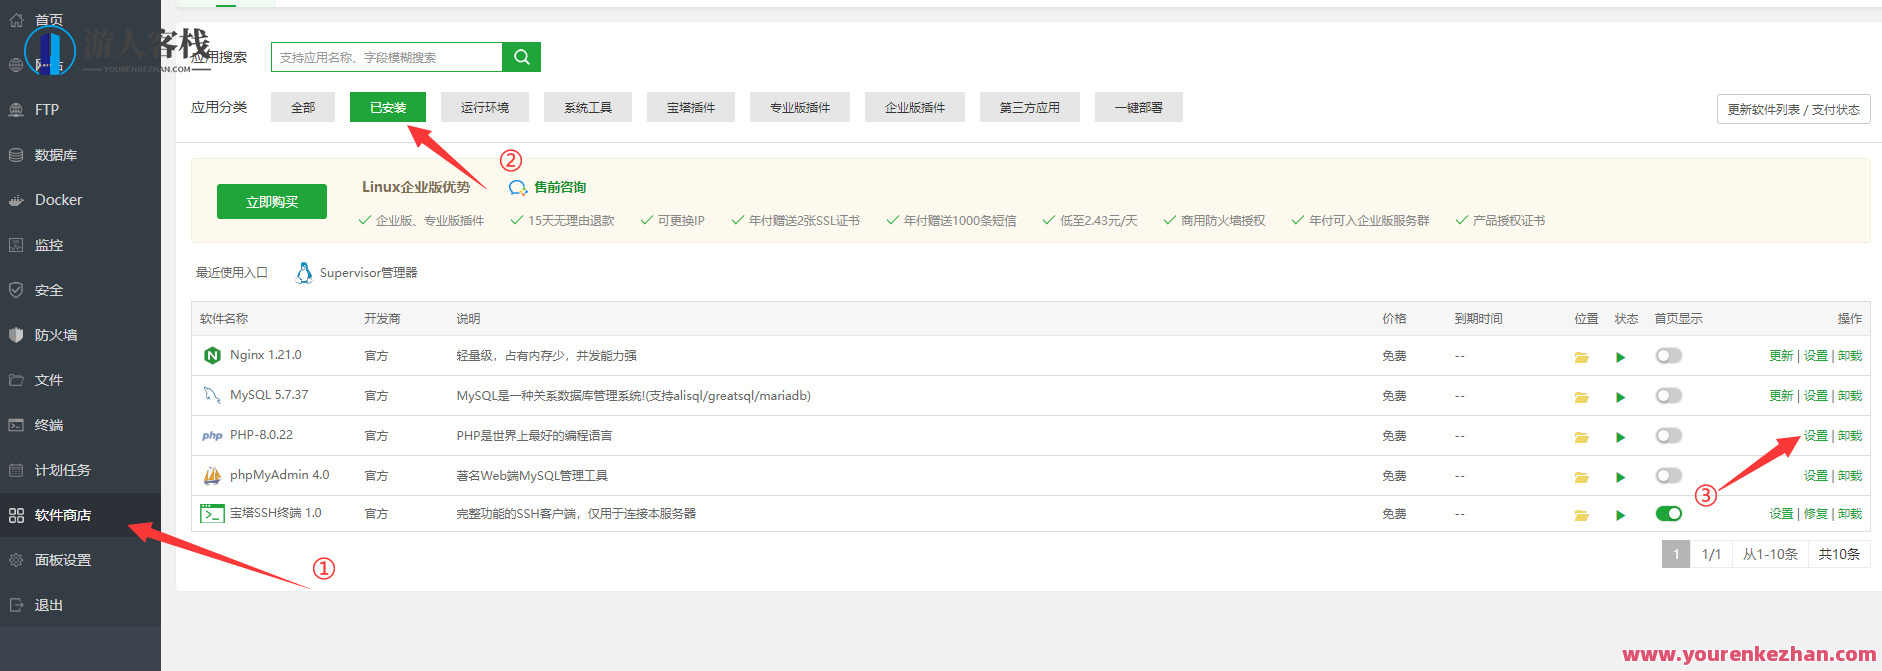Open Supervisor管理器 recent entry
The height and width of the screenshot is (671, 1882).
[357, 272]
